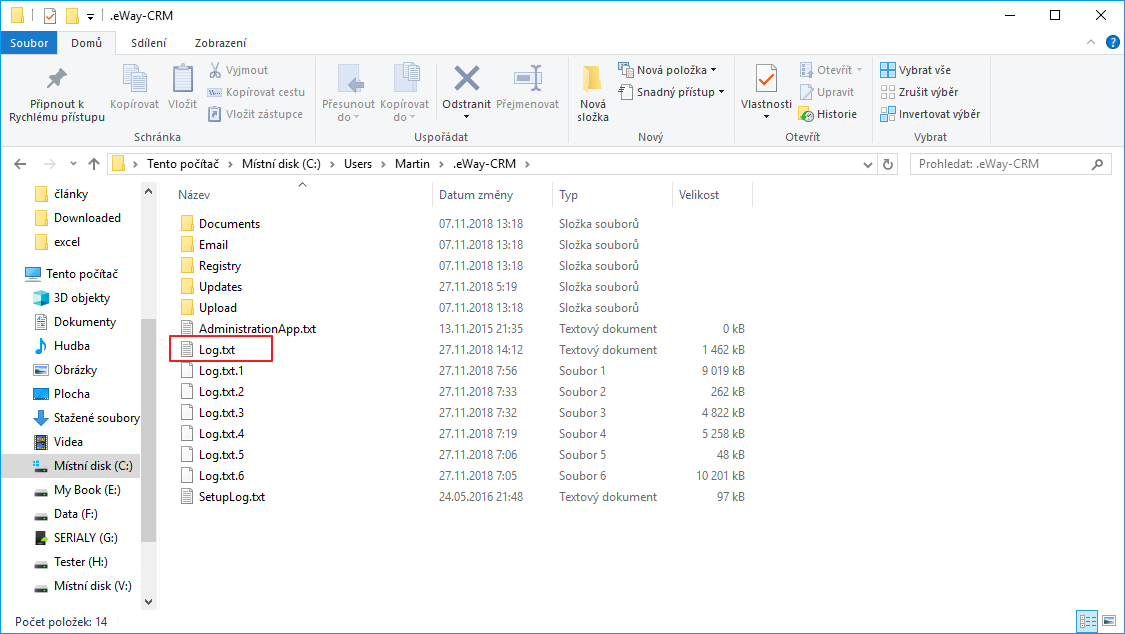This screenshot has width=1125, height=634.
Task: Click Invertovat výběr (Invert selection)
Action: [930, 114]
